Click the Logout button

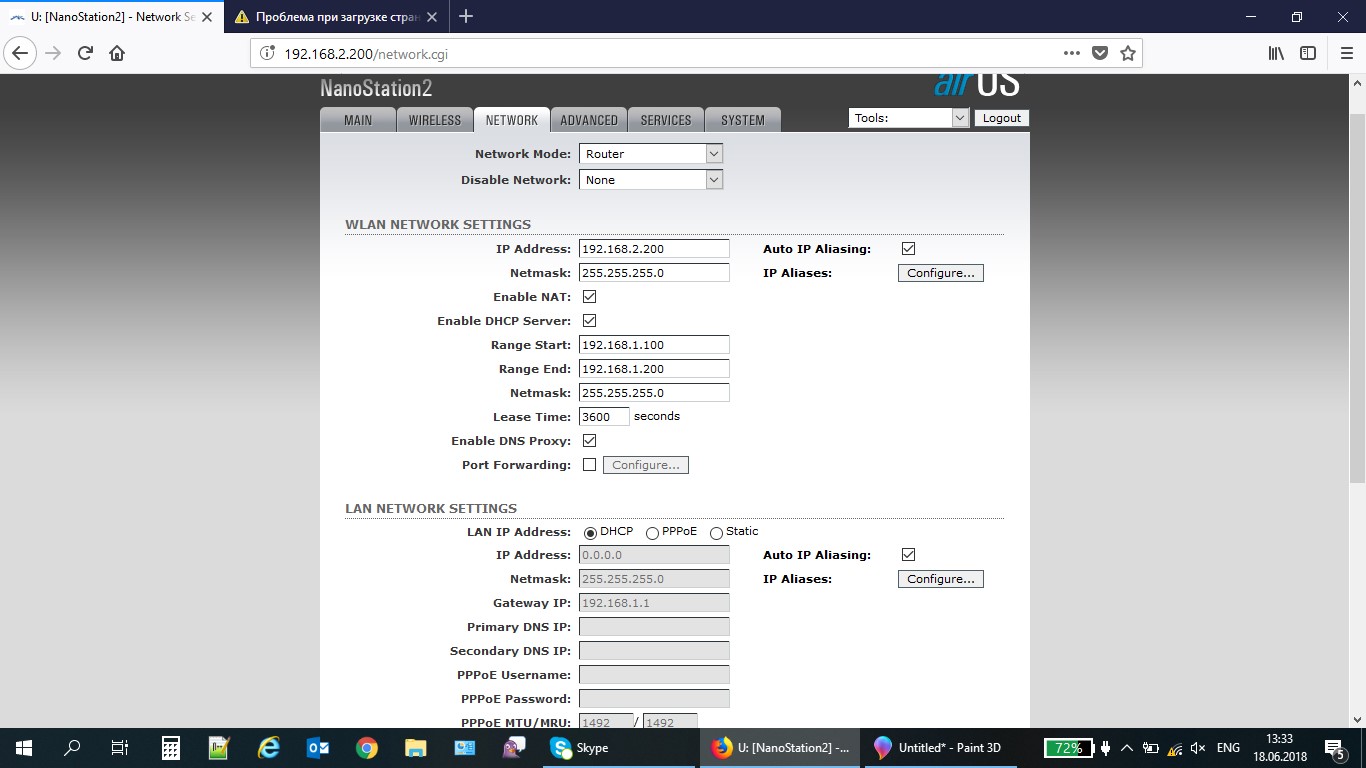[x=1002, y=118]
